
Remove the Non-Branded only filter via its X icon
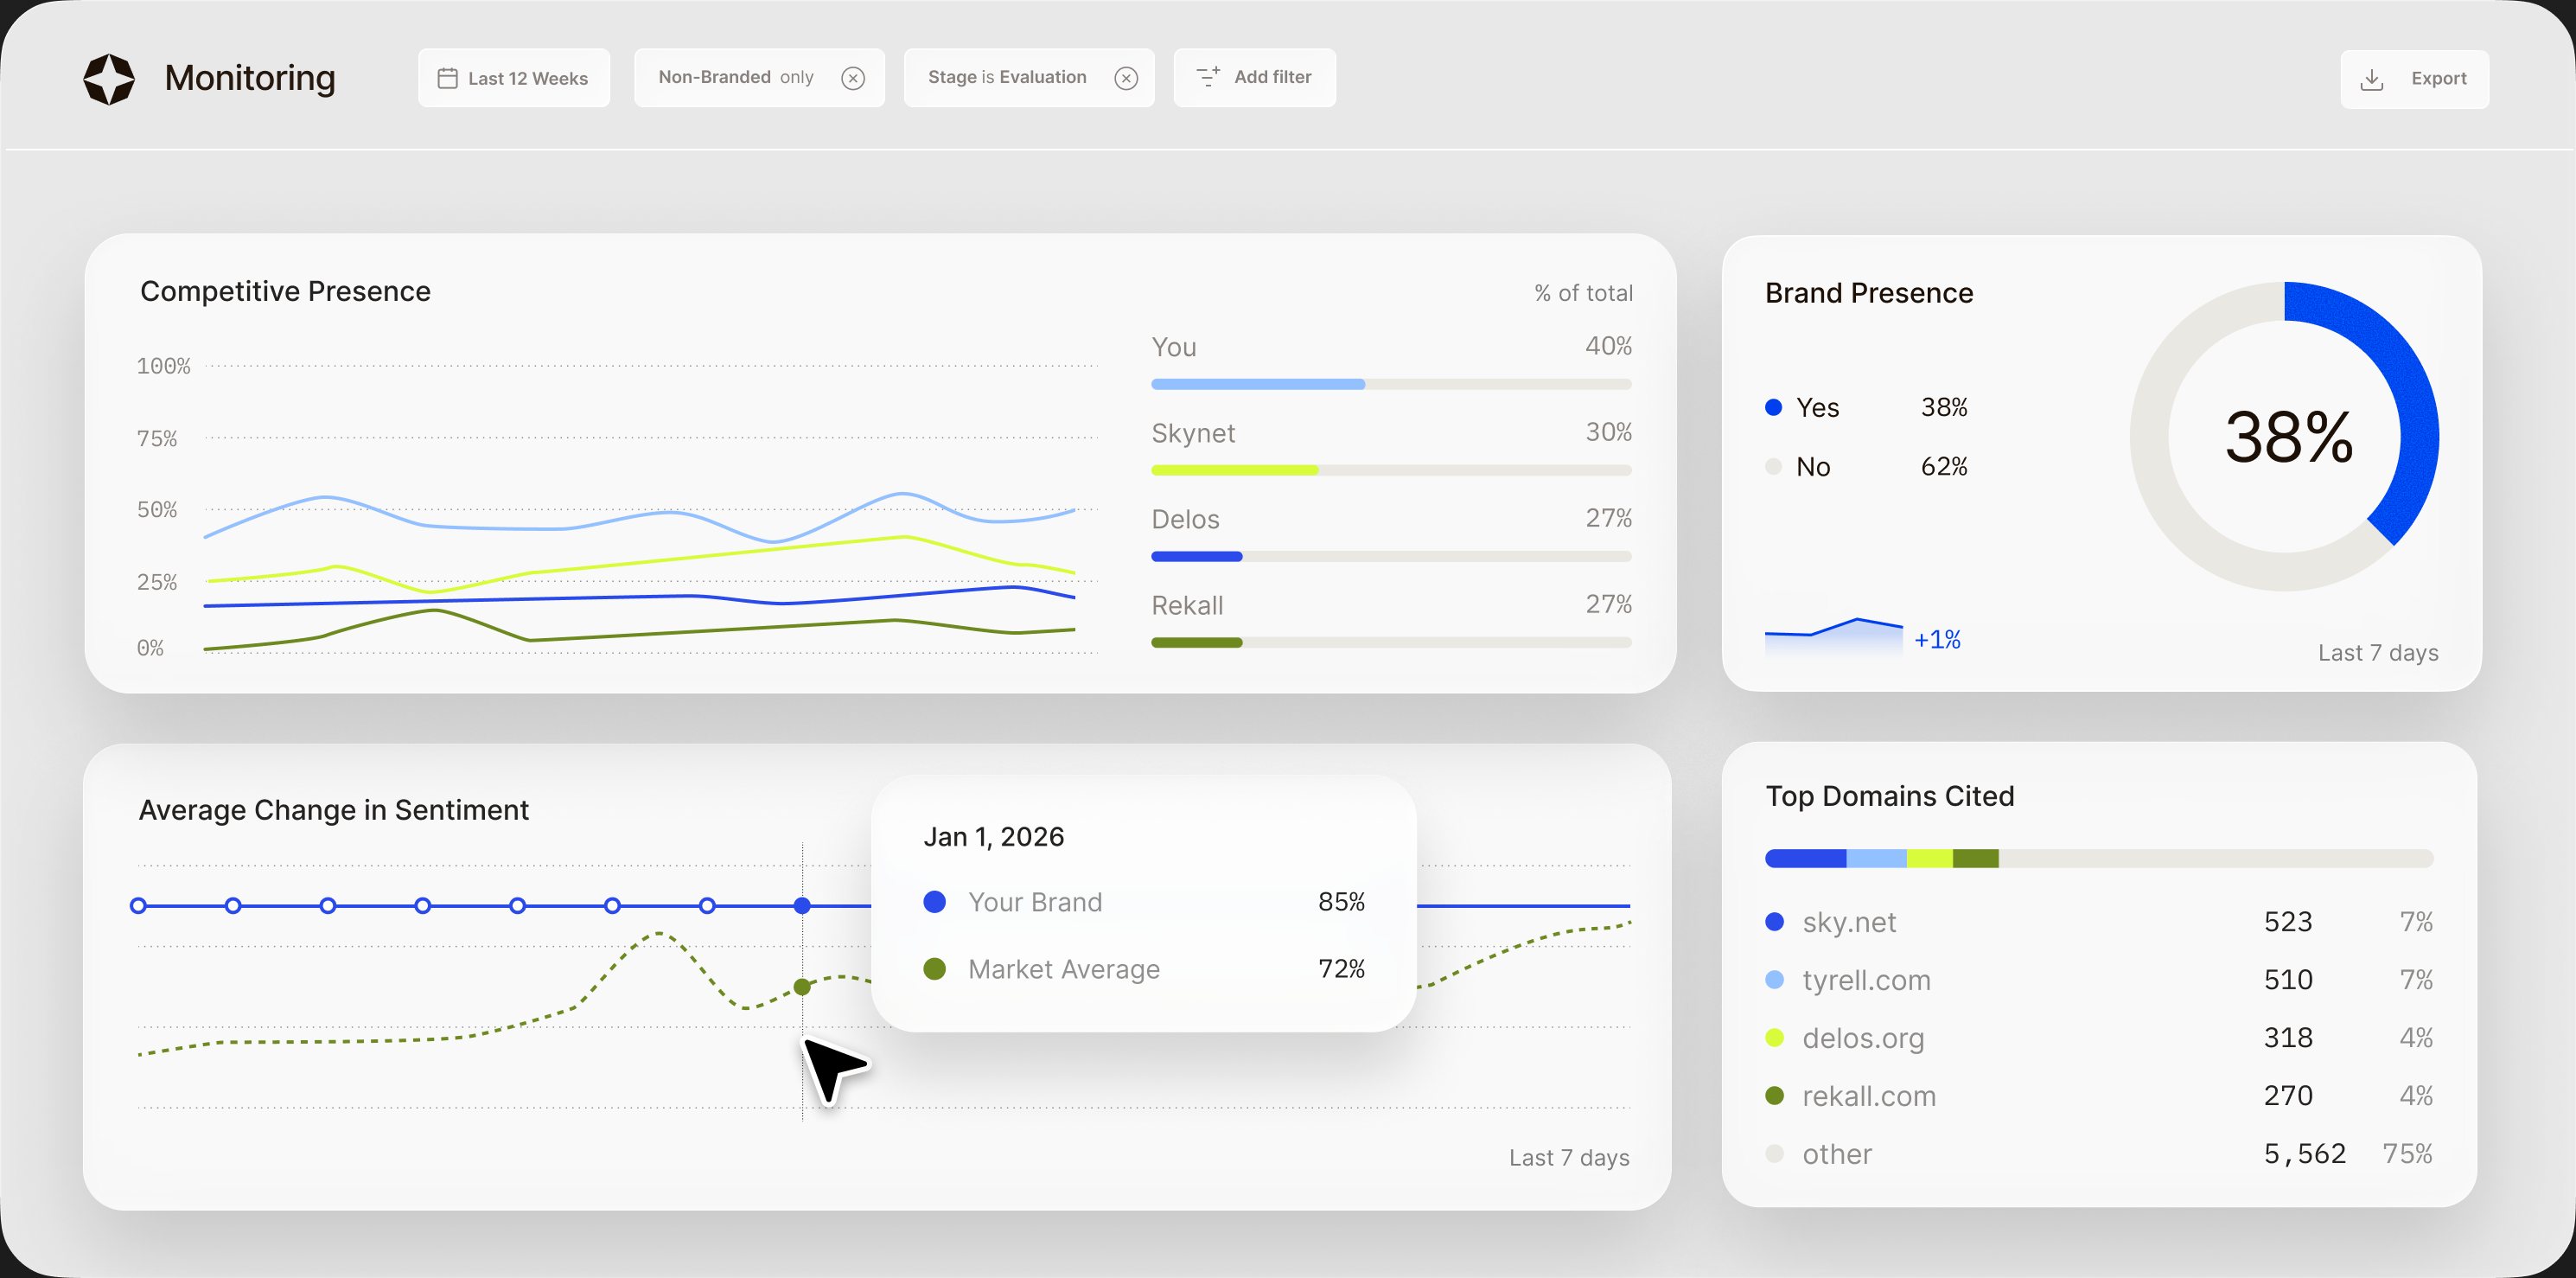point(853,78)
